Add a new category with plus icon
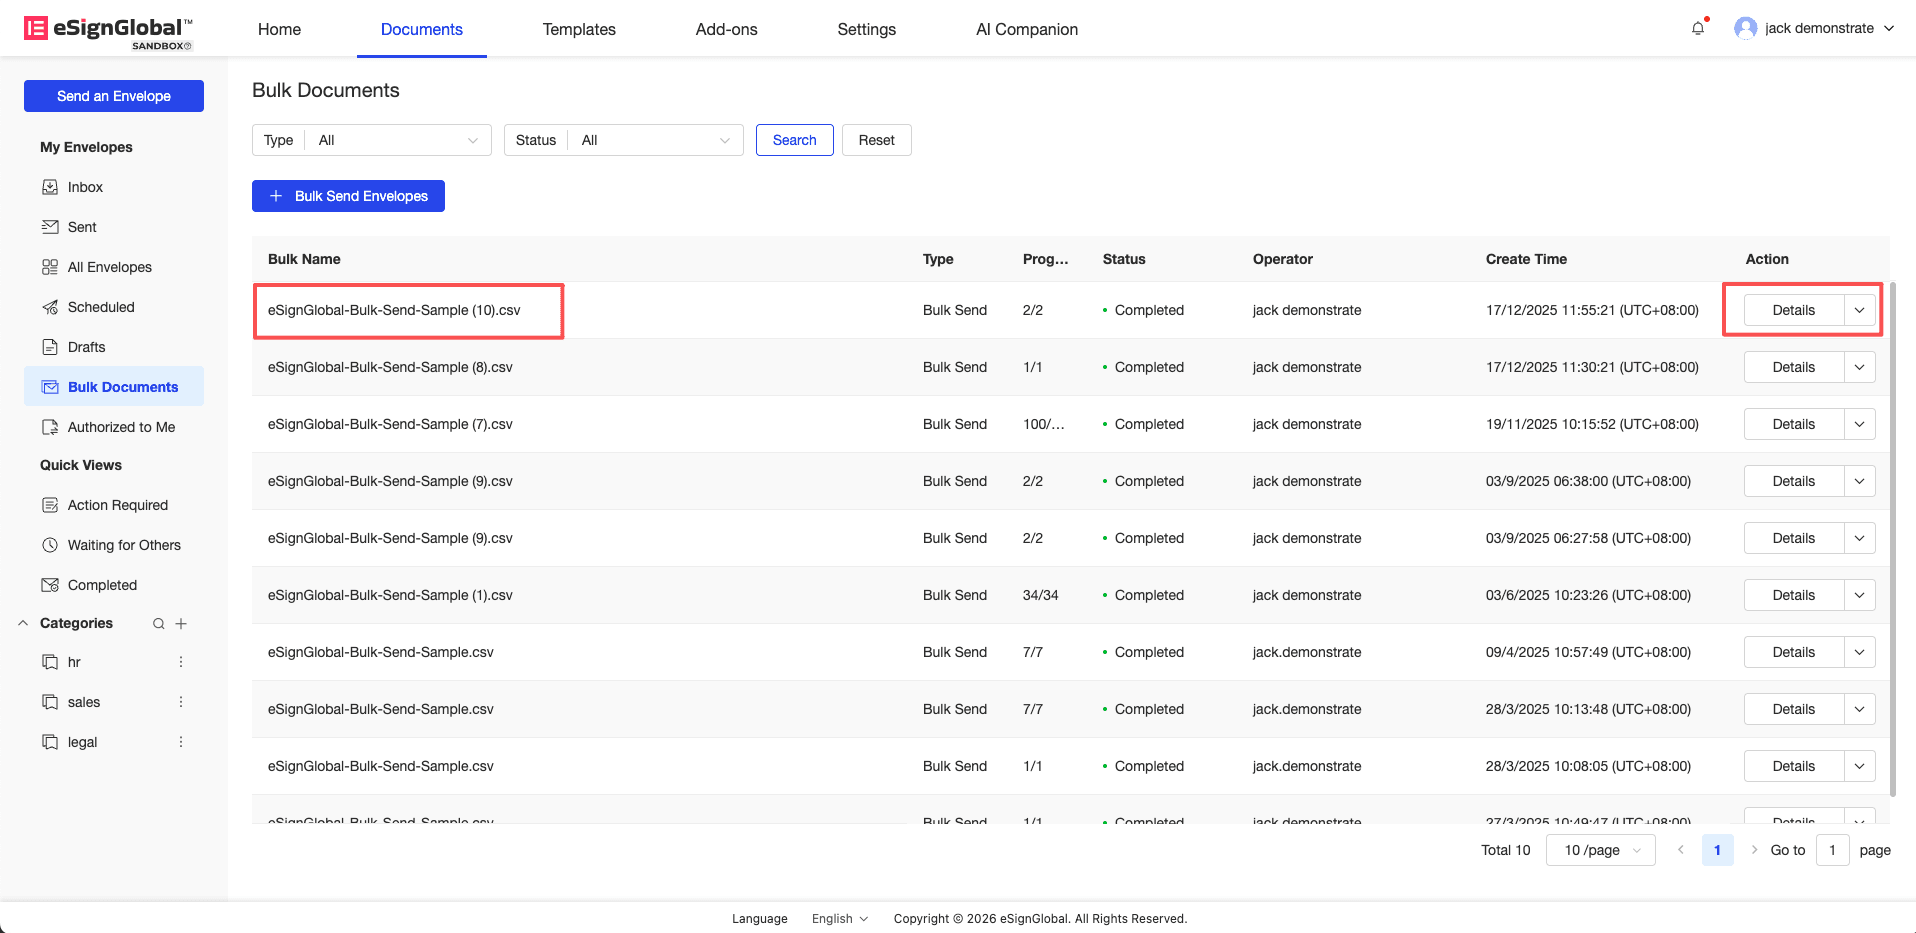The image size is (1916, 933). 181,624
